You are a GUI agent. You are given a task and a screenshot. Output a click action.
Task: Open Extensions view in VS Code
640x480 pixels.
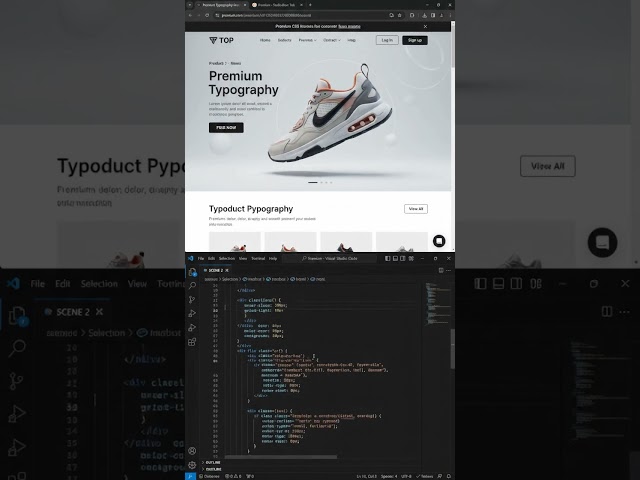[x=192, y=342]
